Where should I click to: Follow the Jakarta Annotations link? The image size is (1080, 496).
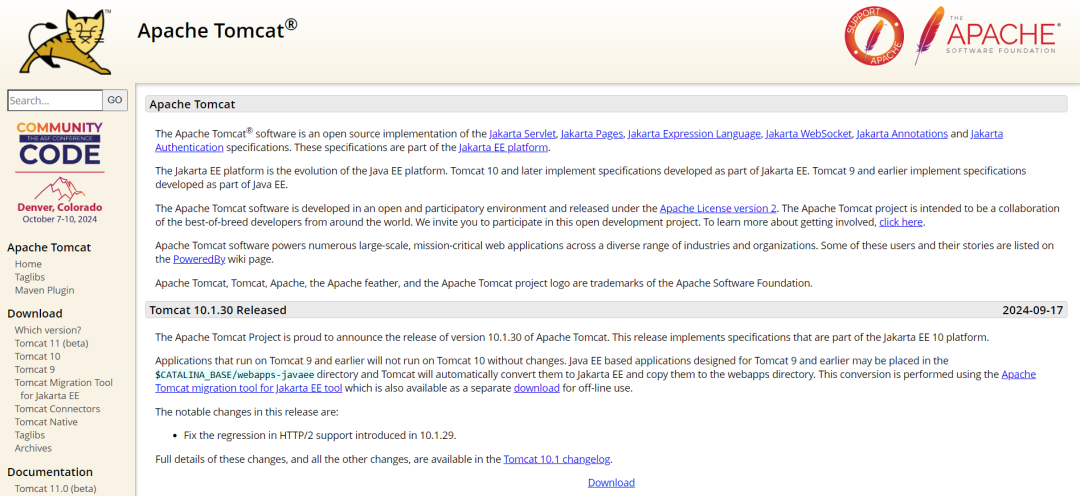click(902, 134)
